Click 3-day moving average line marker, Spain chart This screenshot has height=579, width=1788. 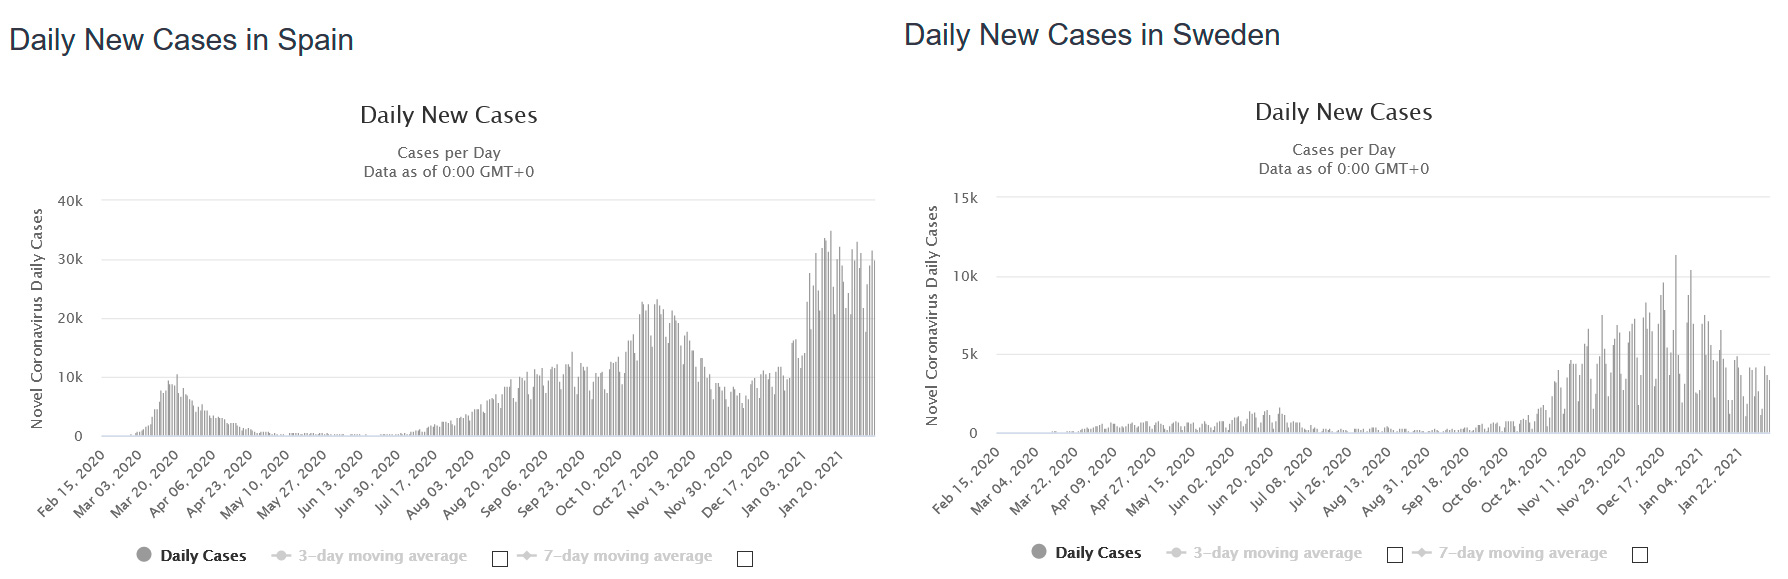click(x=281, y=556)
